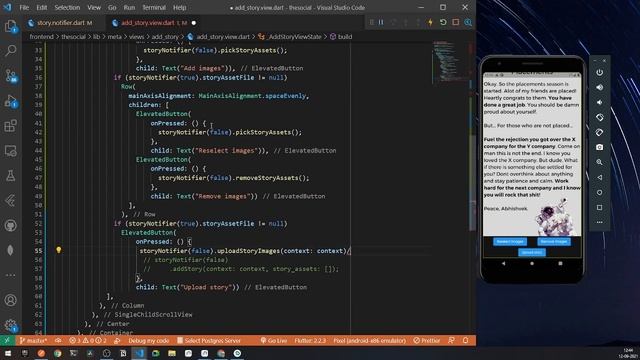The height and width of the screenshot is (360, 640).
Task: Click 'Prettier' in status bar
Action: 427,340
